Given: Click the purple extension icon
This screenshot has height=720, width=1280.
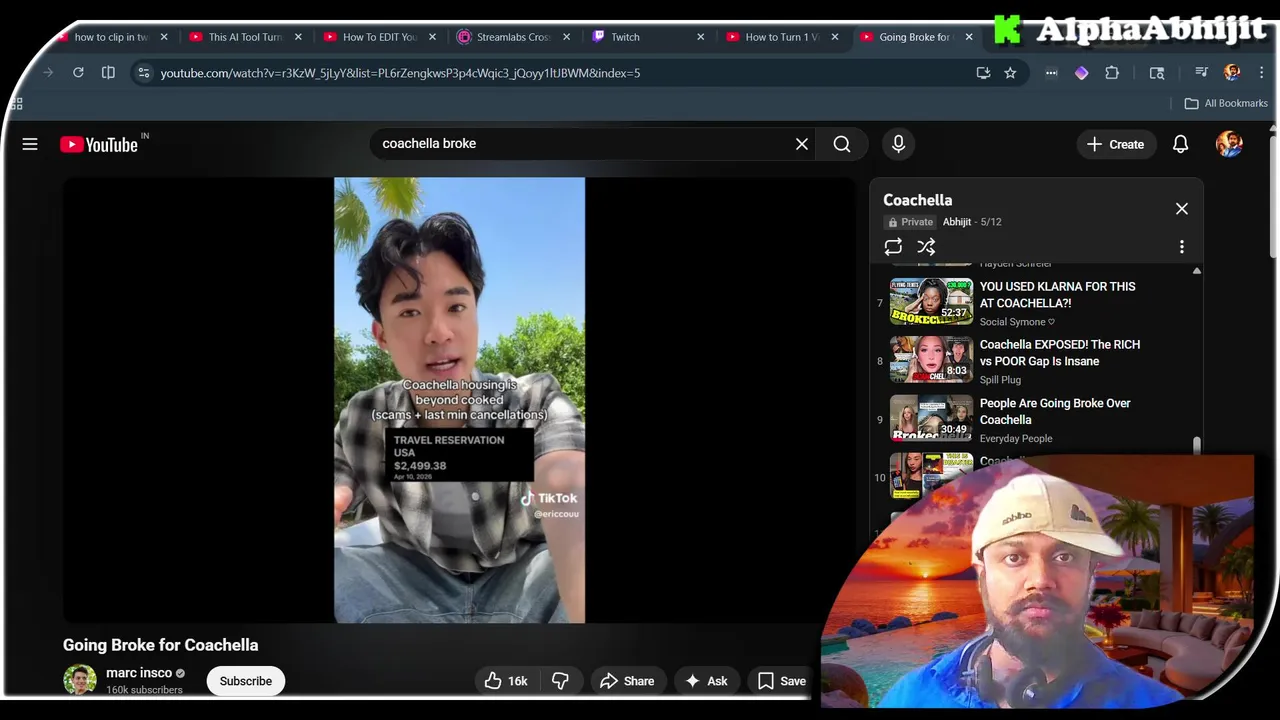Looking at the screenshot, I should click(x=1081, y=72).
